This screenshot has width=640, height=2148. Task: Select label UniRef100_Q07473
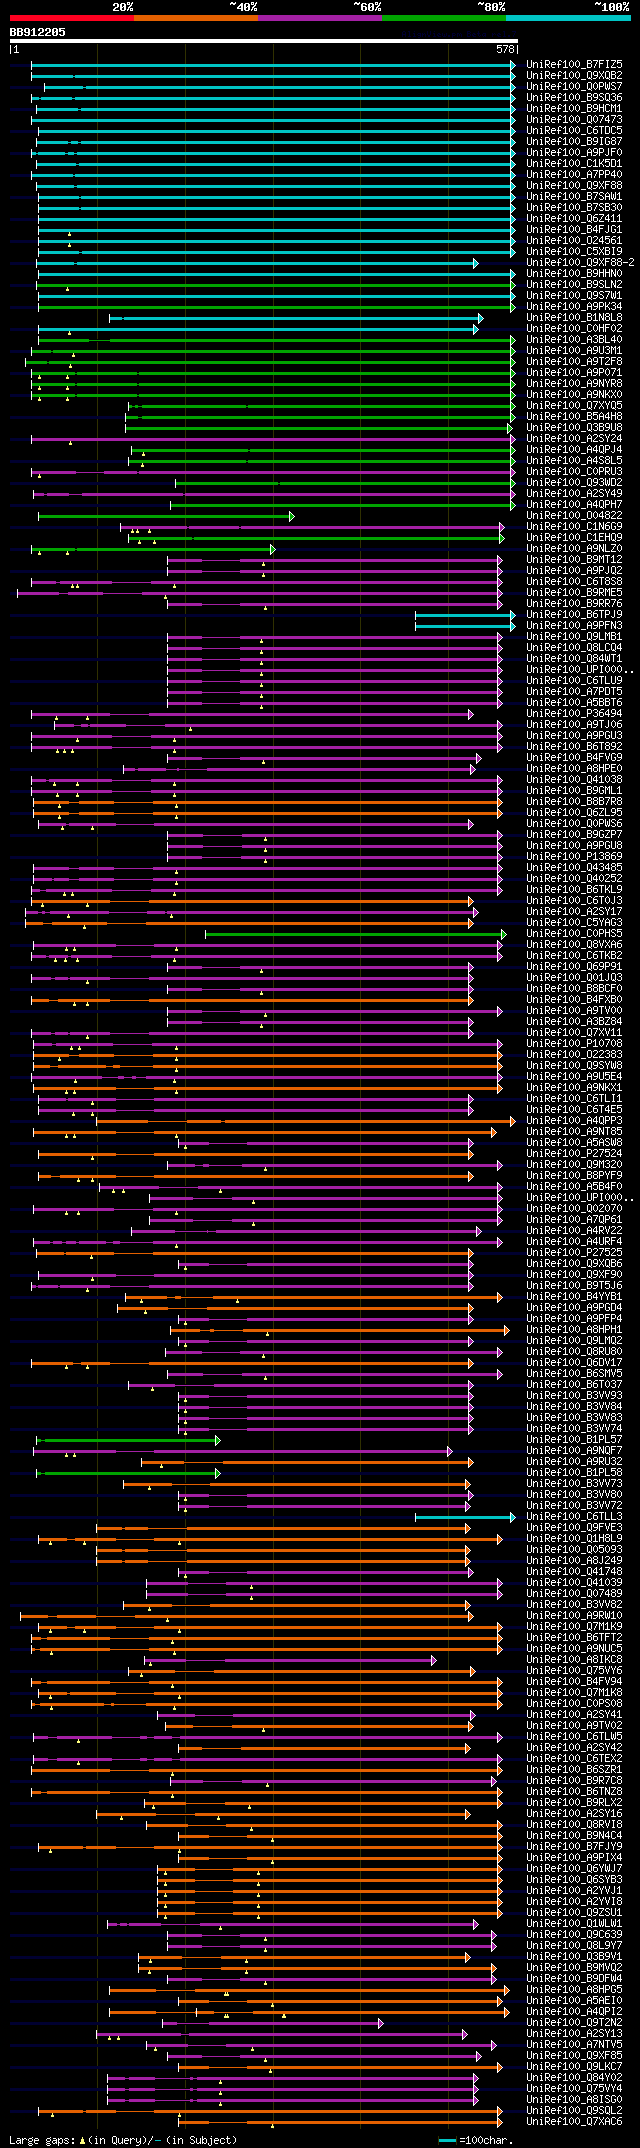click(574, 119)
